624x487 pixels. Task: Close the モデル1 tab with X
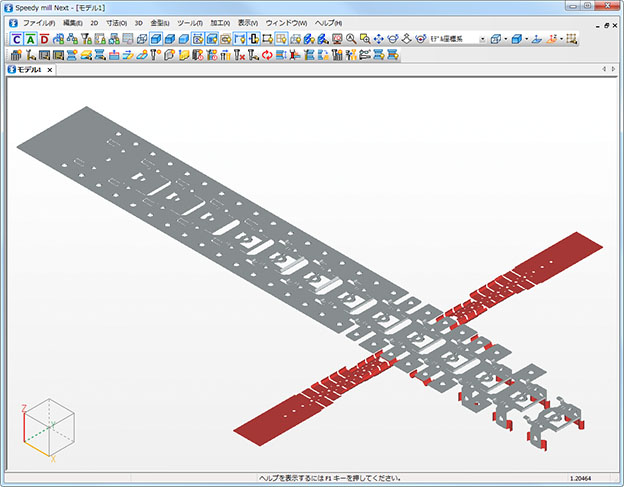50,70
